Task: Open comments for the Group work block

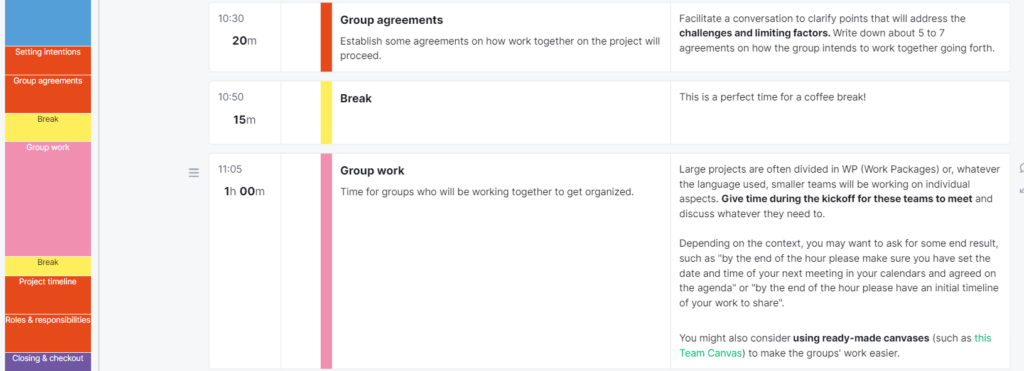Action: click(1021, 169)
